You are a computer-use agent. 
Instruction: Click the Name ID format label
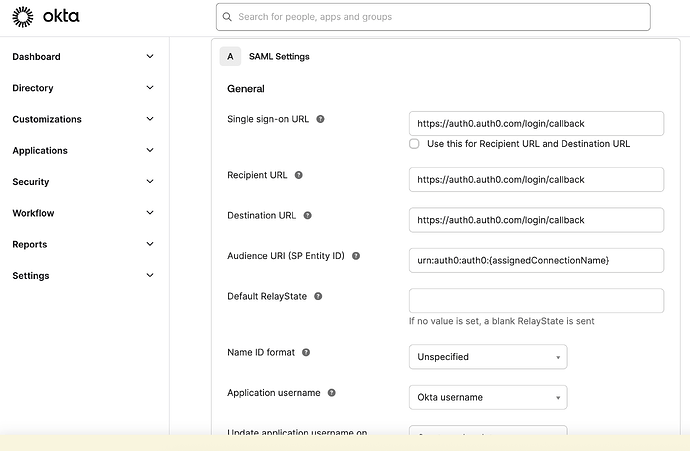click(x=261, y=352)
